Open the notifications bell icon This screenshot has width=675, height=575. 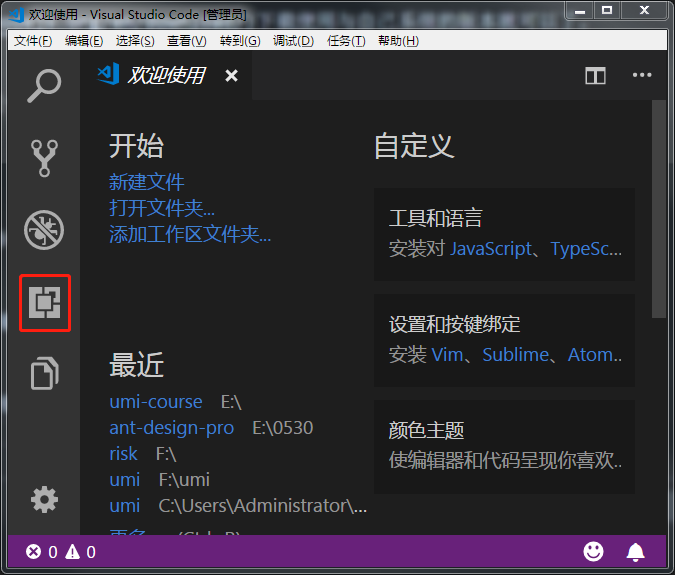coord(635,552)
